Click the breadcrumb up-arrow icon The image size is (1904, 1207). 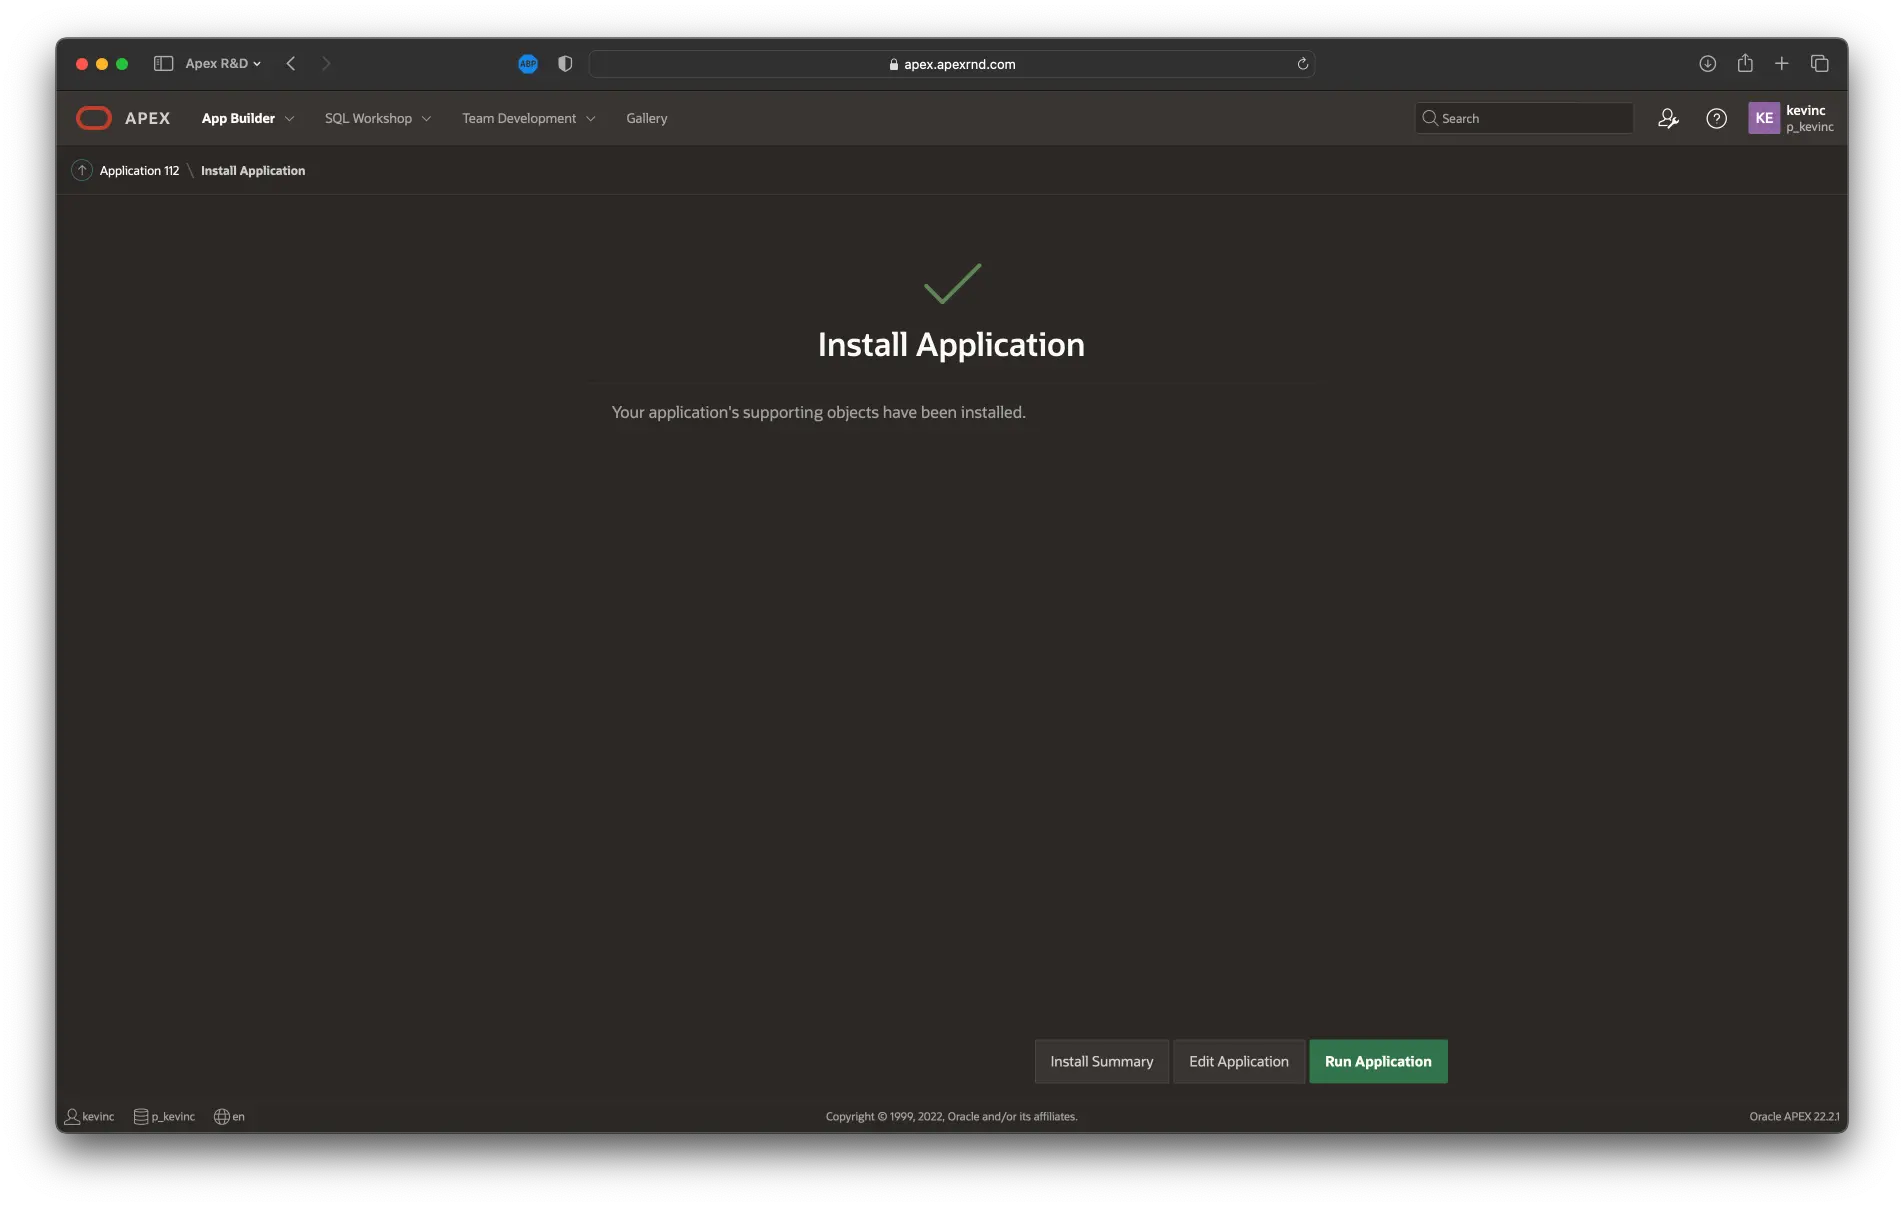point(82,171)
